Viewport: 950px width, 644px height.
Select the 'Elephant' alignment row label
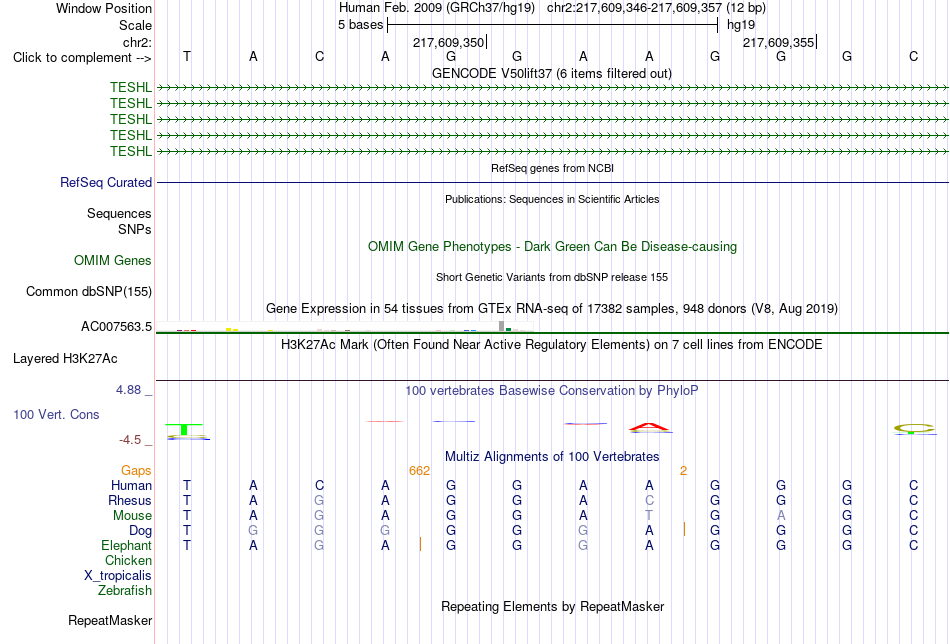(x=126, y=545)
